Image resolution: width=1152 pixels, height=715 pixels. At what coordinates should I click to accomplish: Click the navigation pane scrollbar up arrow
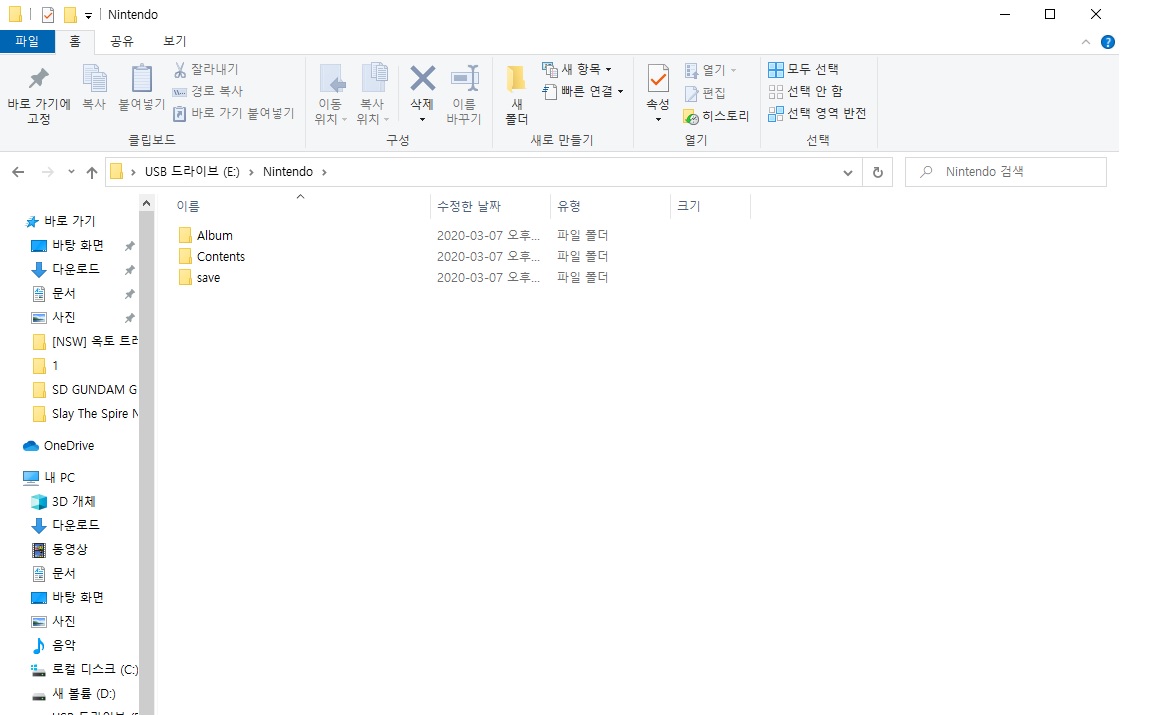[146, 203]
